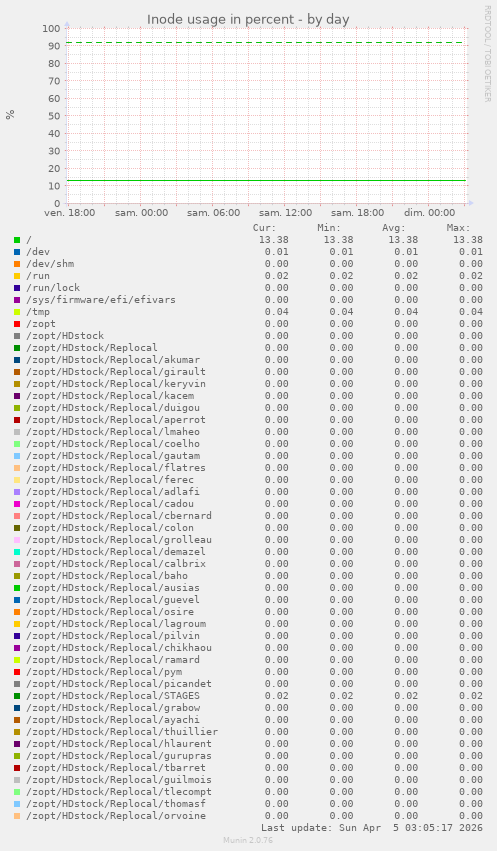Click the cyan swatch beside Replocal/demazel
Image resolution: width=497 pixels, height=851 pixels.
pyautogui.click(x=17, y=551)
